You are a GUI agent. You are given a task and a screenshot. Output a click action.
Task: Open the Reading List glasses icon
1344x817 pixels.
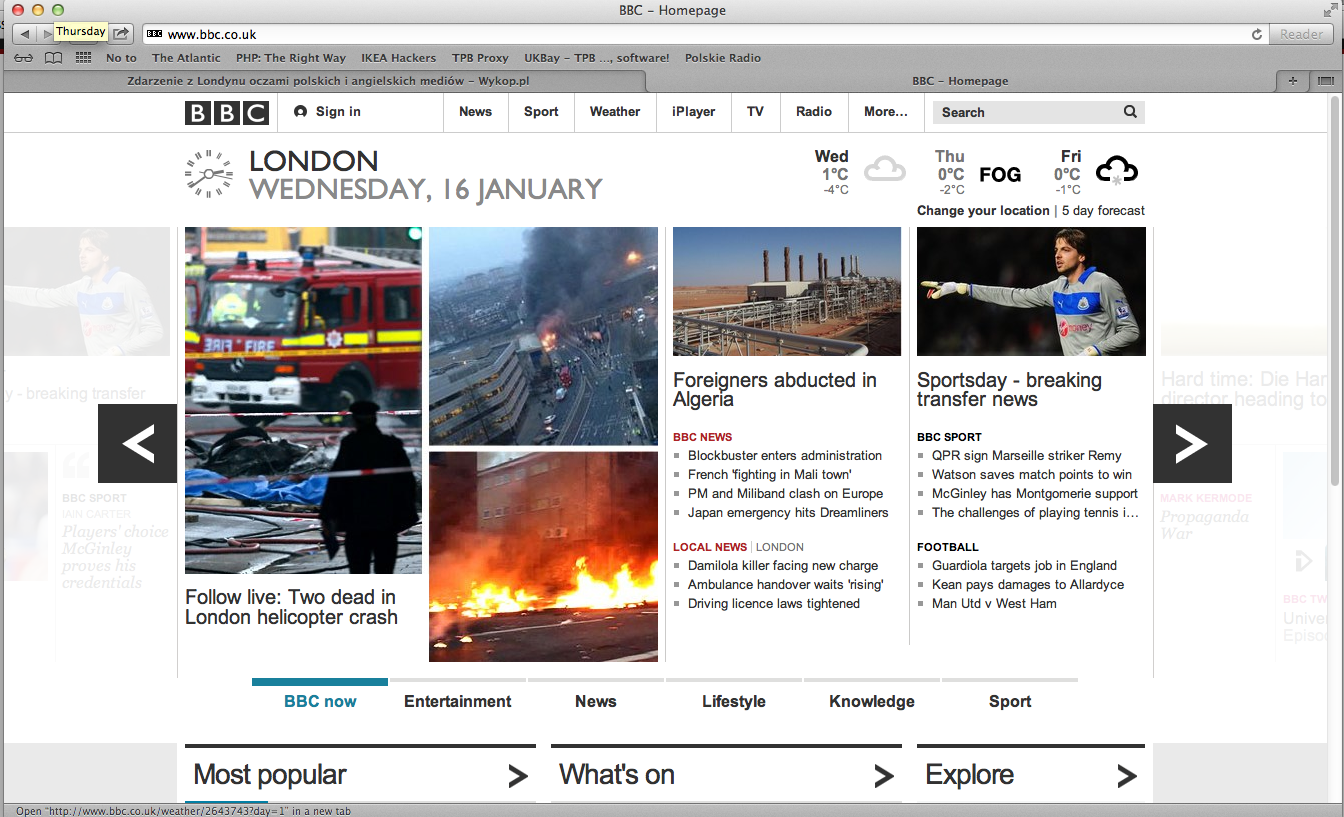(23, 58)
